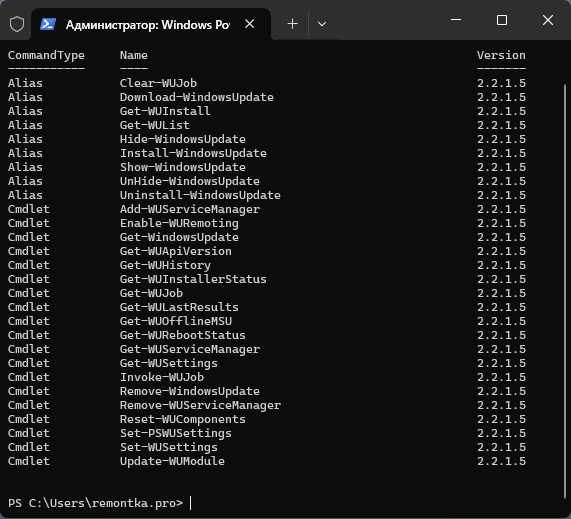This screenshot has width=571, height=519.
Task: Open the new tab profiles dropdown
Action: tap(322, 24)
